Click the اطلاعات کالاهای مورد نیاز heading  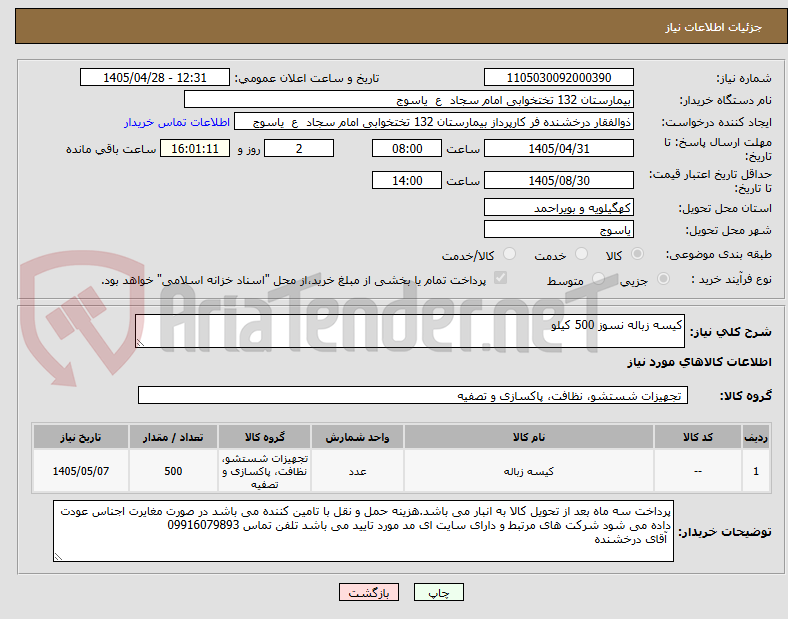[699, 362]
